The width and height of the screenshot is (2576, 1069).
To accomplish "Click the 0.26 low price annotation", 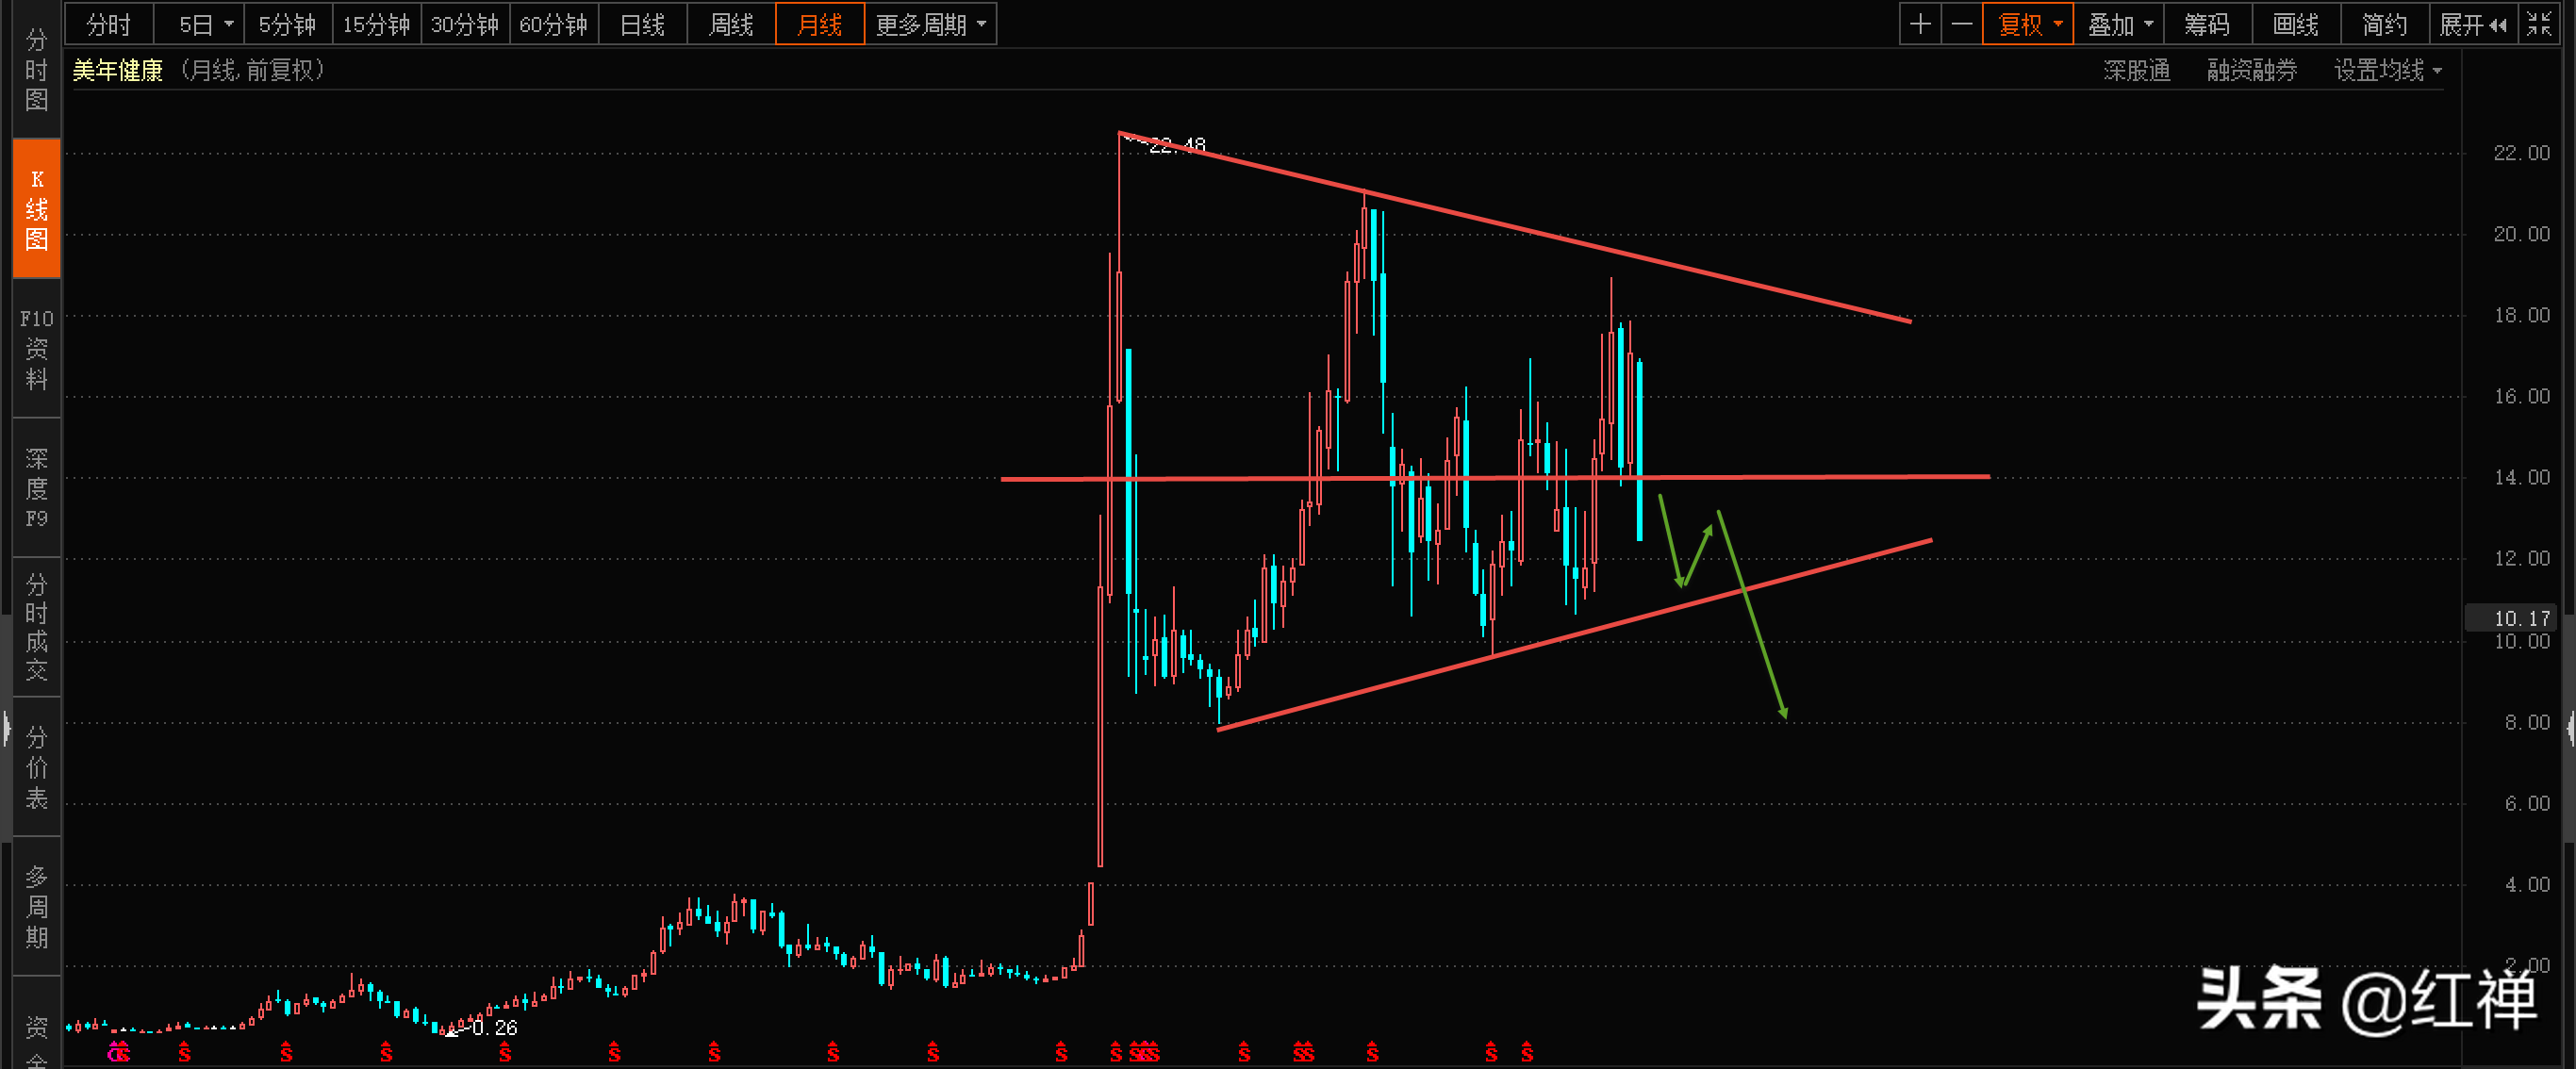I will click(495, 1027).
